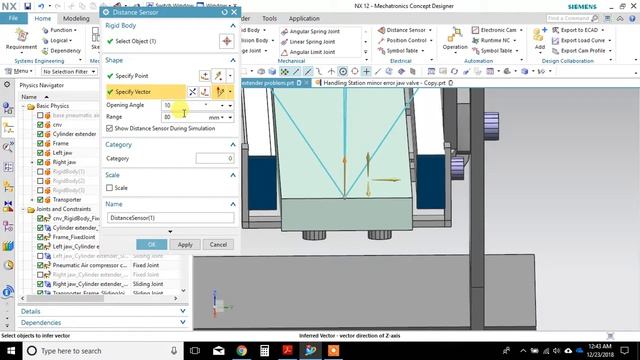Open the Application tab

[x=304, y=18]
